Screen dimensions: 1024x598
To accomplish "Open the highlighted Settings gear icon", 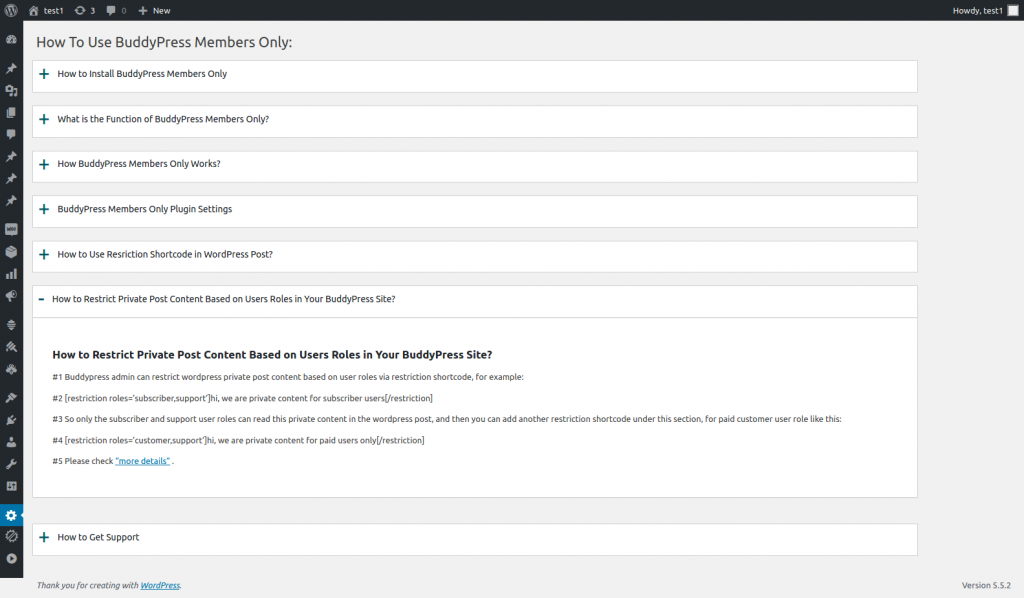I will coord(11,514).
